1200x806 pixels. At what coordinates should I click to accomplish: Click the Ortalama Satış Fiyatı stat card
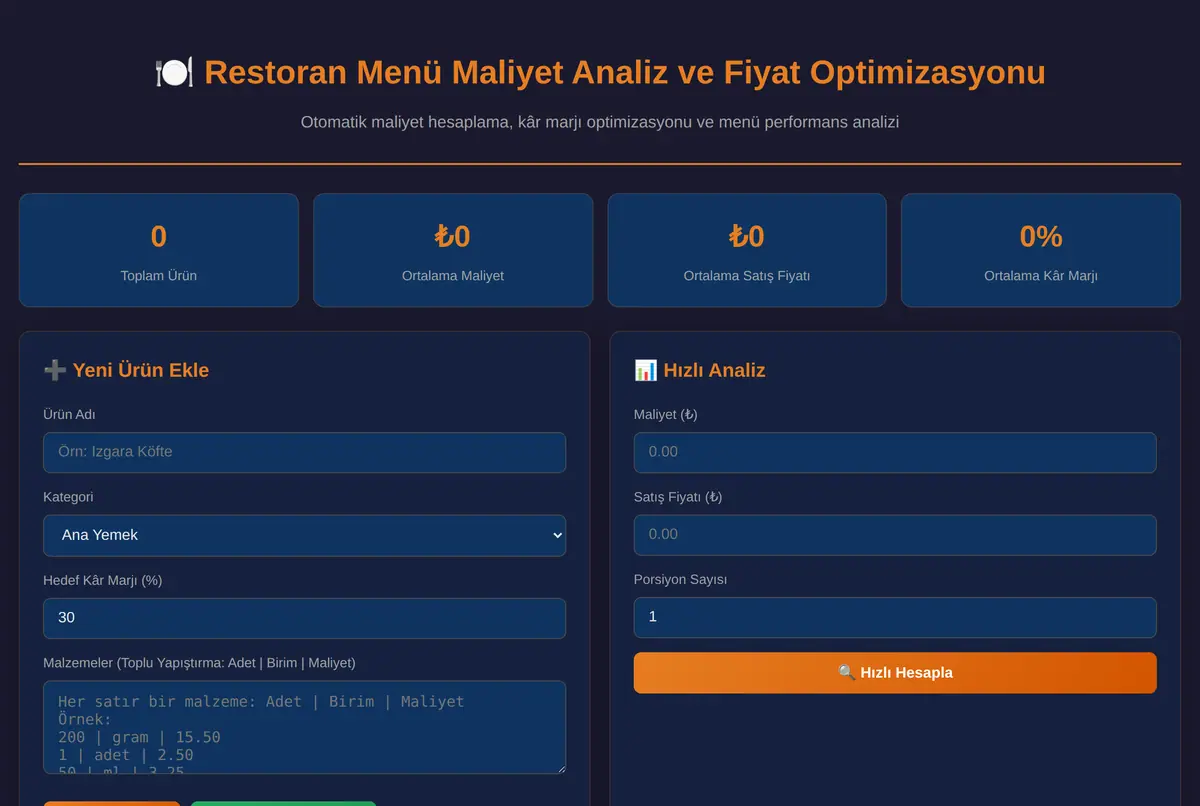point(747,250)
